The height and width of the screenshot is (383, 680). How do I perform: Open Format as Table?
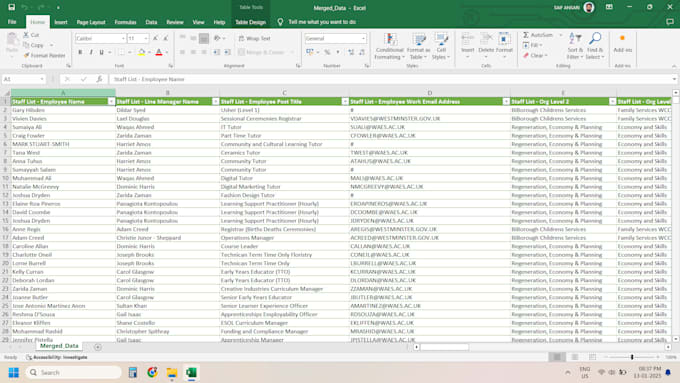click(418, 46)
